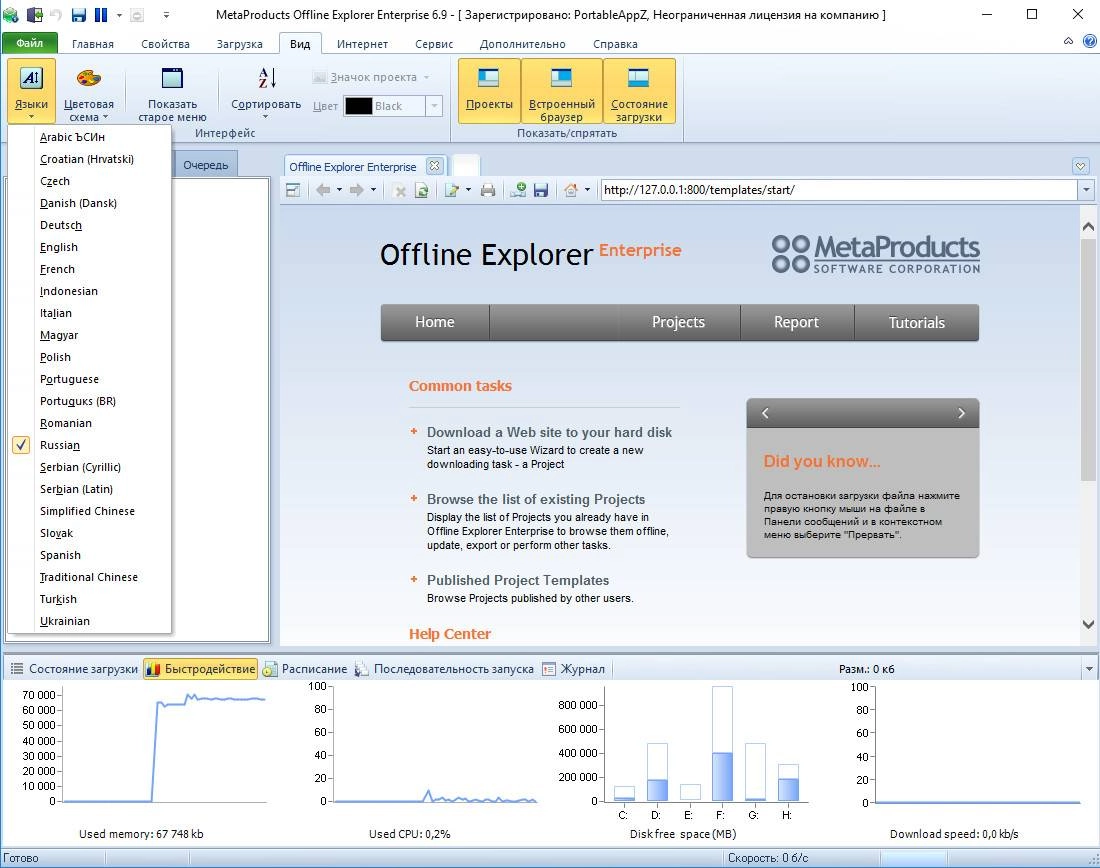Click the add project icon in browser toolbar

coord(518,189)
